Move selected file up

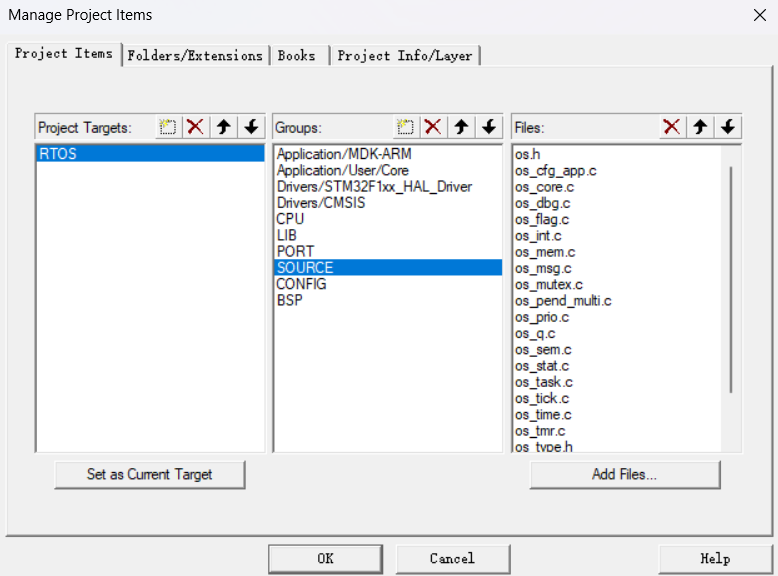700,127
